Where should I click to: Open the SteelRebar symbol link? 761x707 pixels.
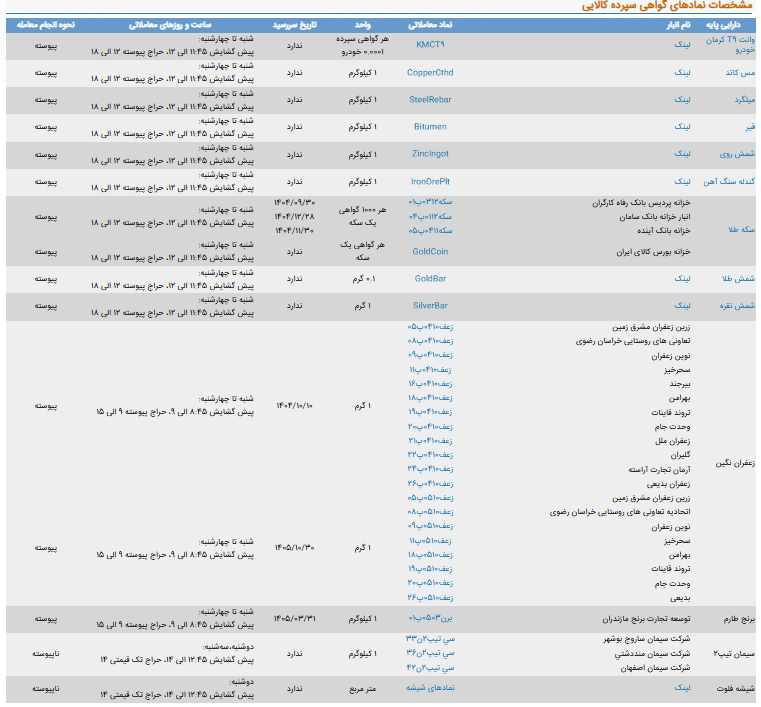pyautogui.click(x=430, y=99)
